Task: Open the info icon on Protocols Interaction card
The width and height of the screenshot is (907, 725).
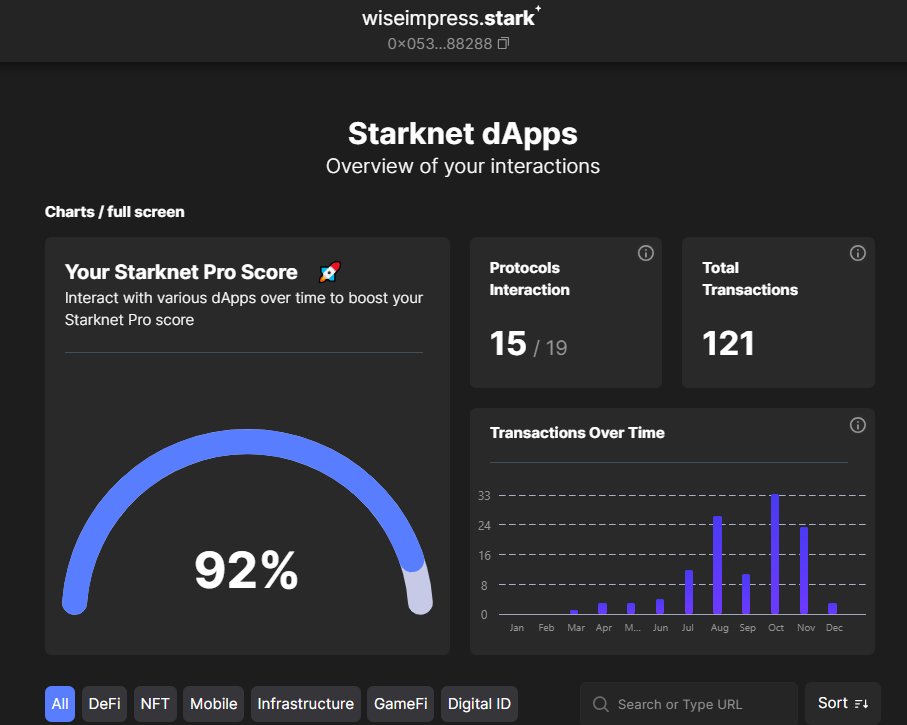Action: coord(645,253)
